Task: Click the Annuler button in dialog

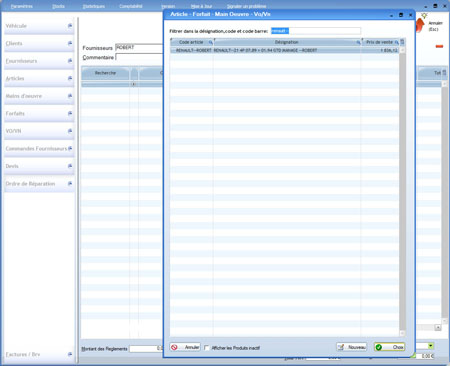Action: tap(185, 347)
